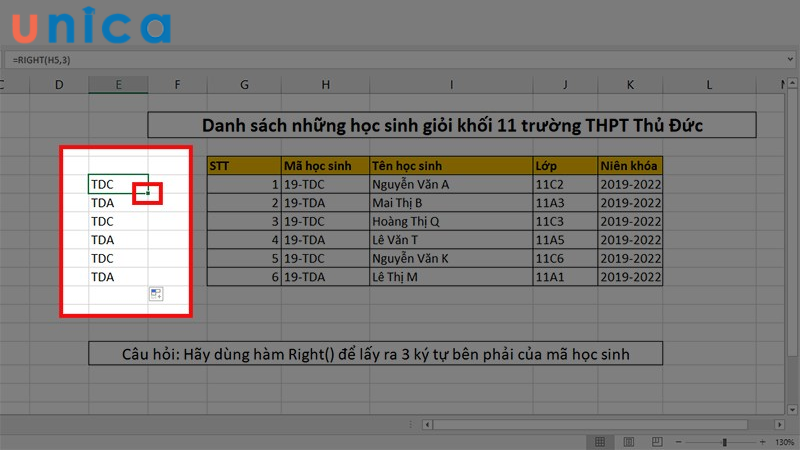Click the Auto Fill Options icon
This screenshot has width=800, height=450.
(155, 293)
